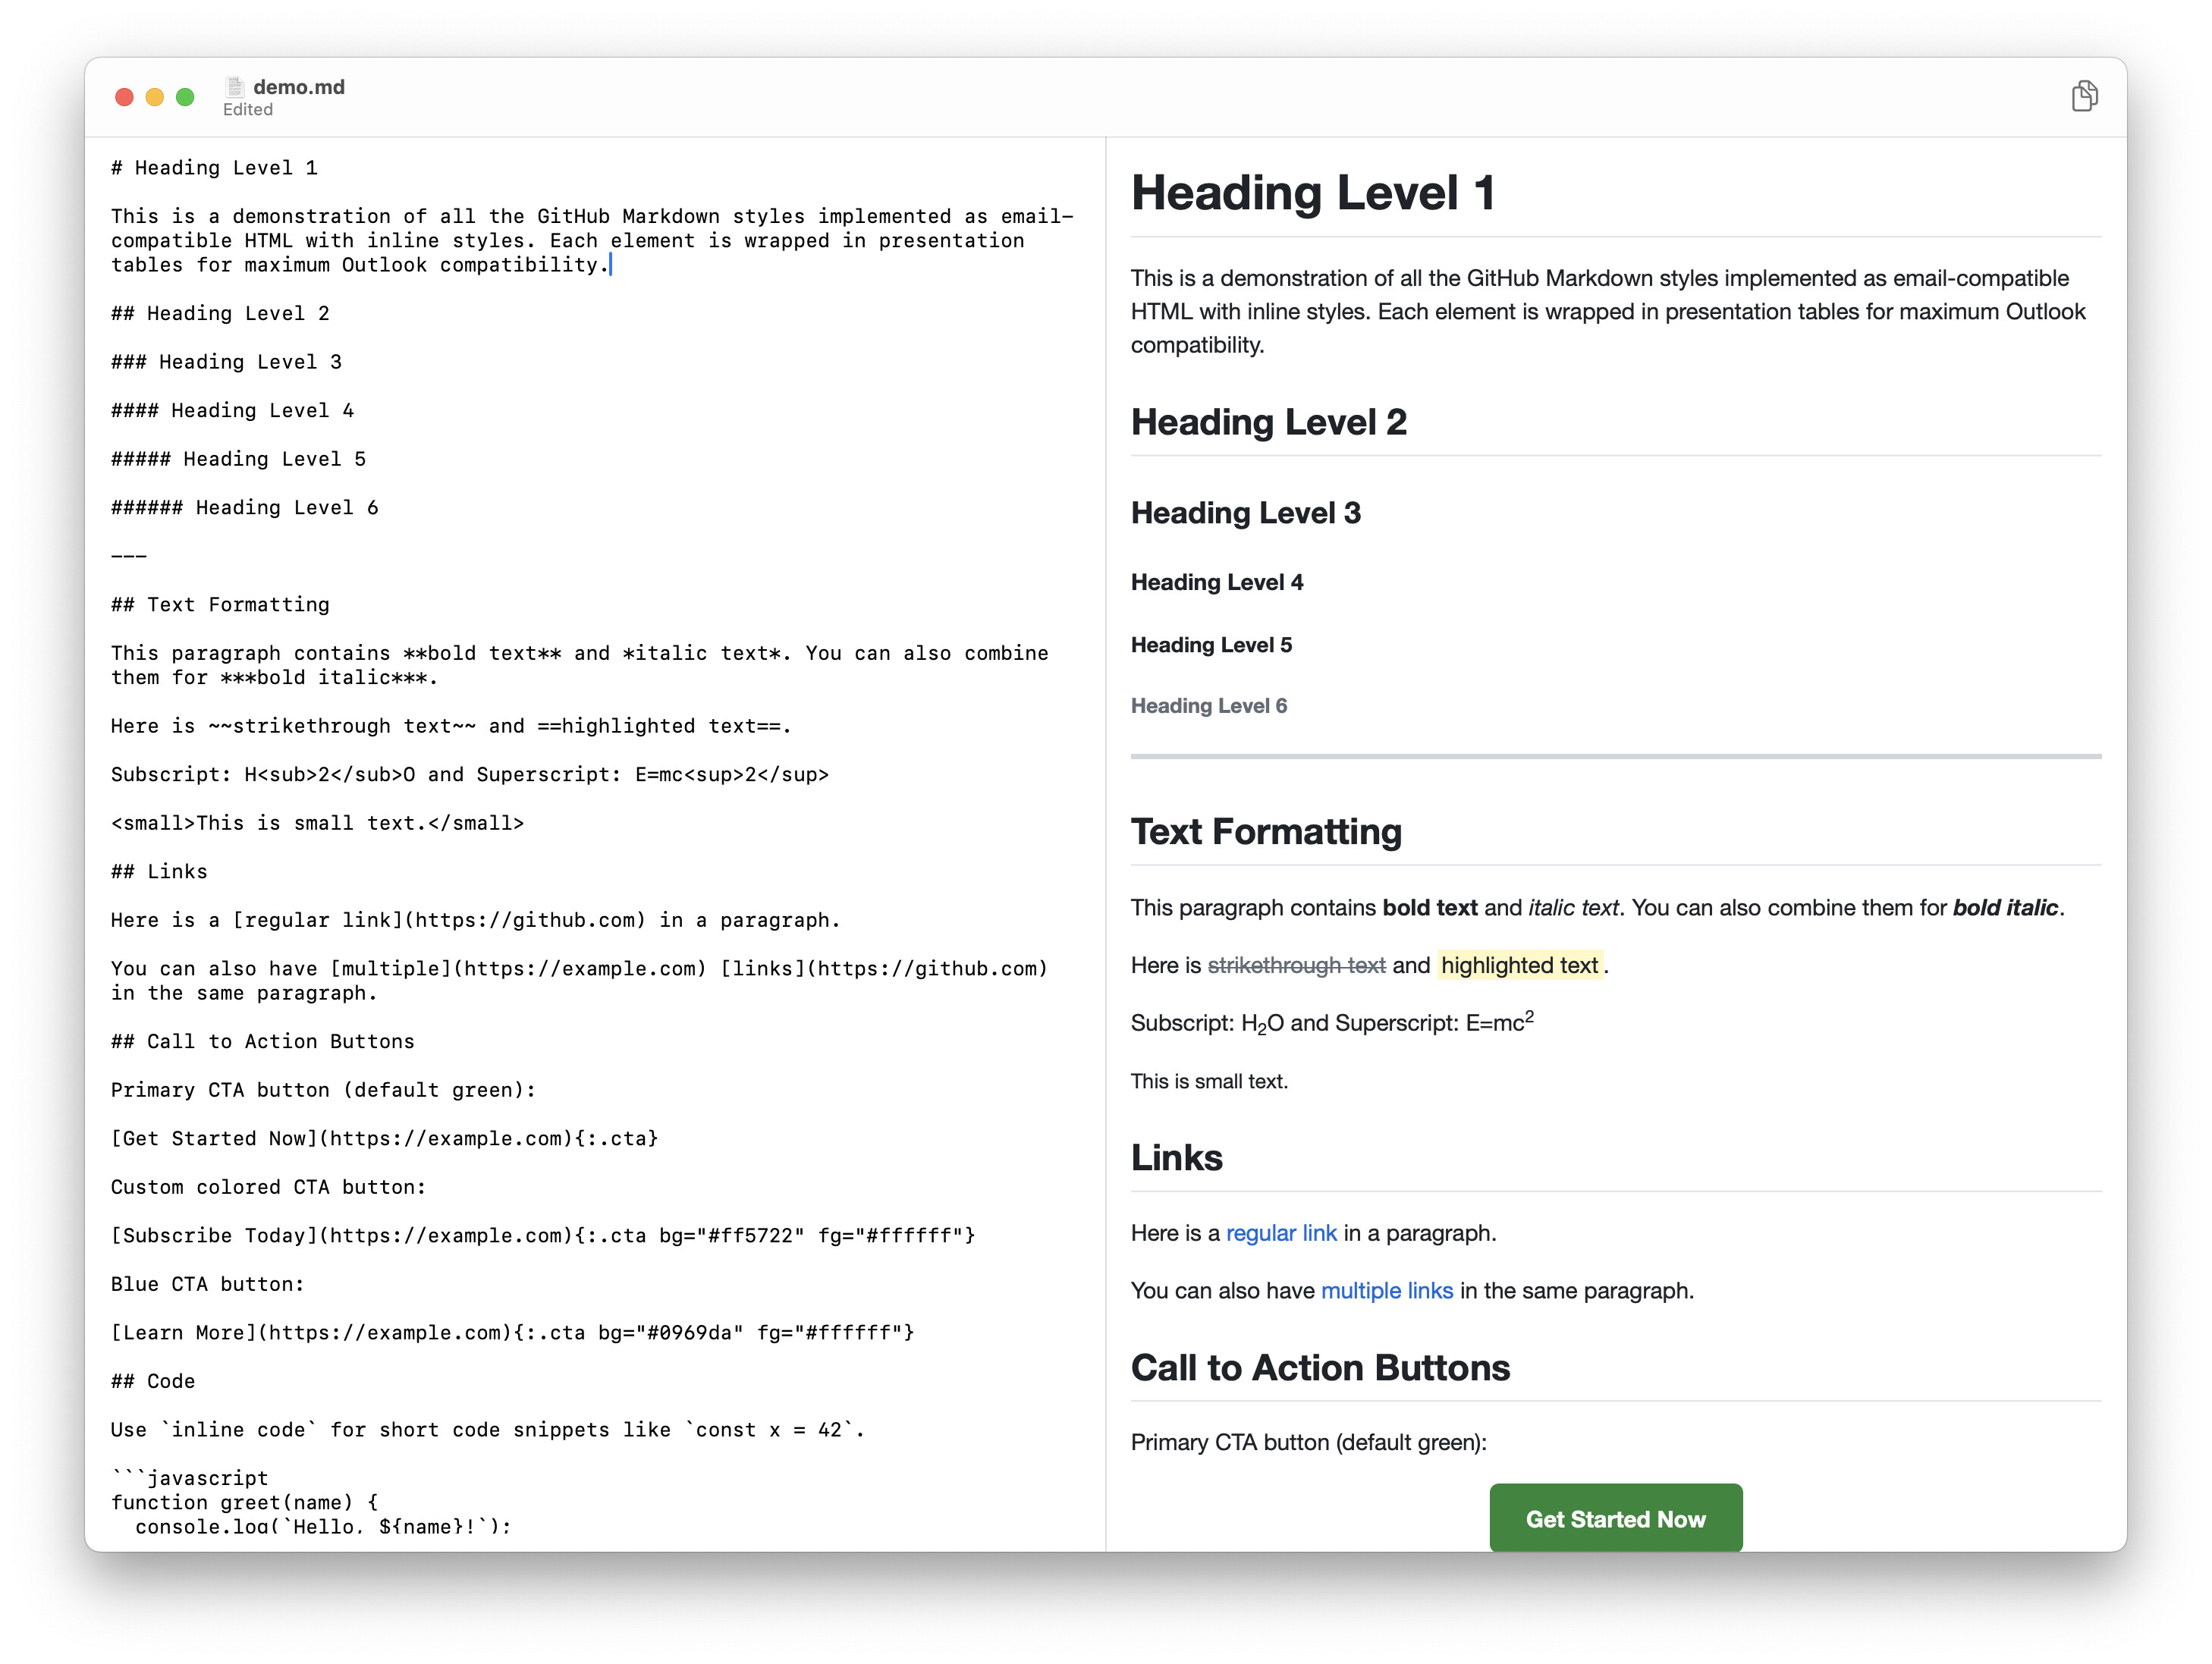This screenshot has width=2212, height=1664.
Task: Click the demo.md file name title
Action: coord(298,87)
